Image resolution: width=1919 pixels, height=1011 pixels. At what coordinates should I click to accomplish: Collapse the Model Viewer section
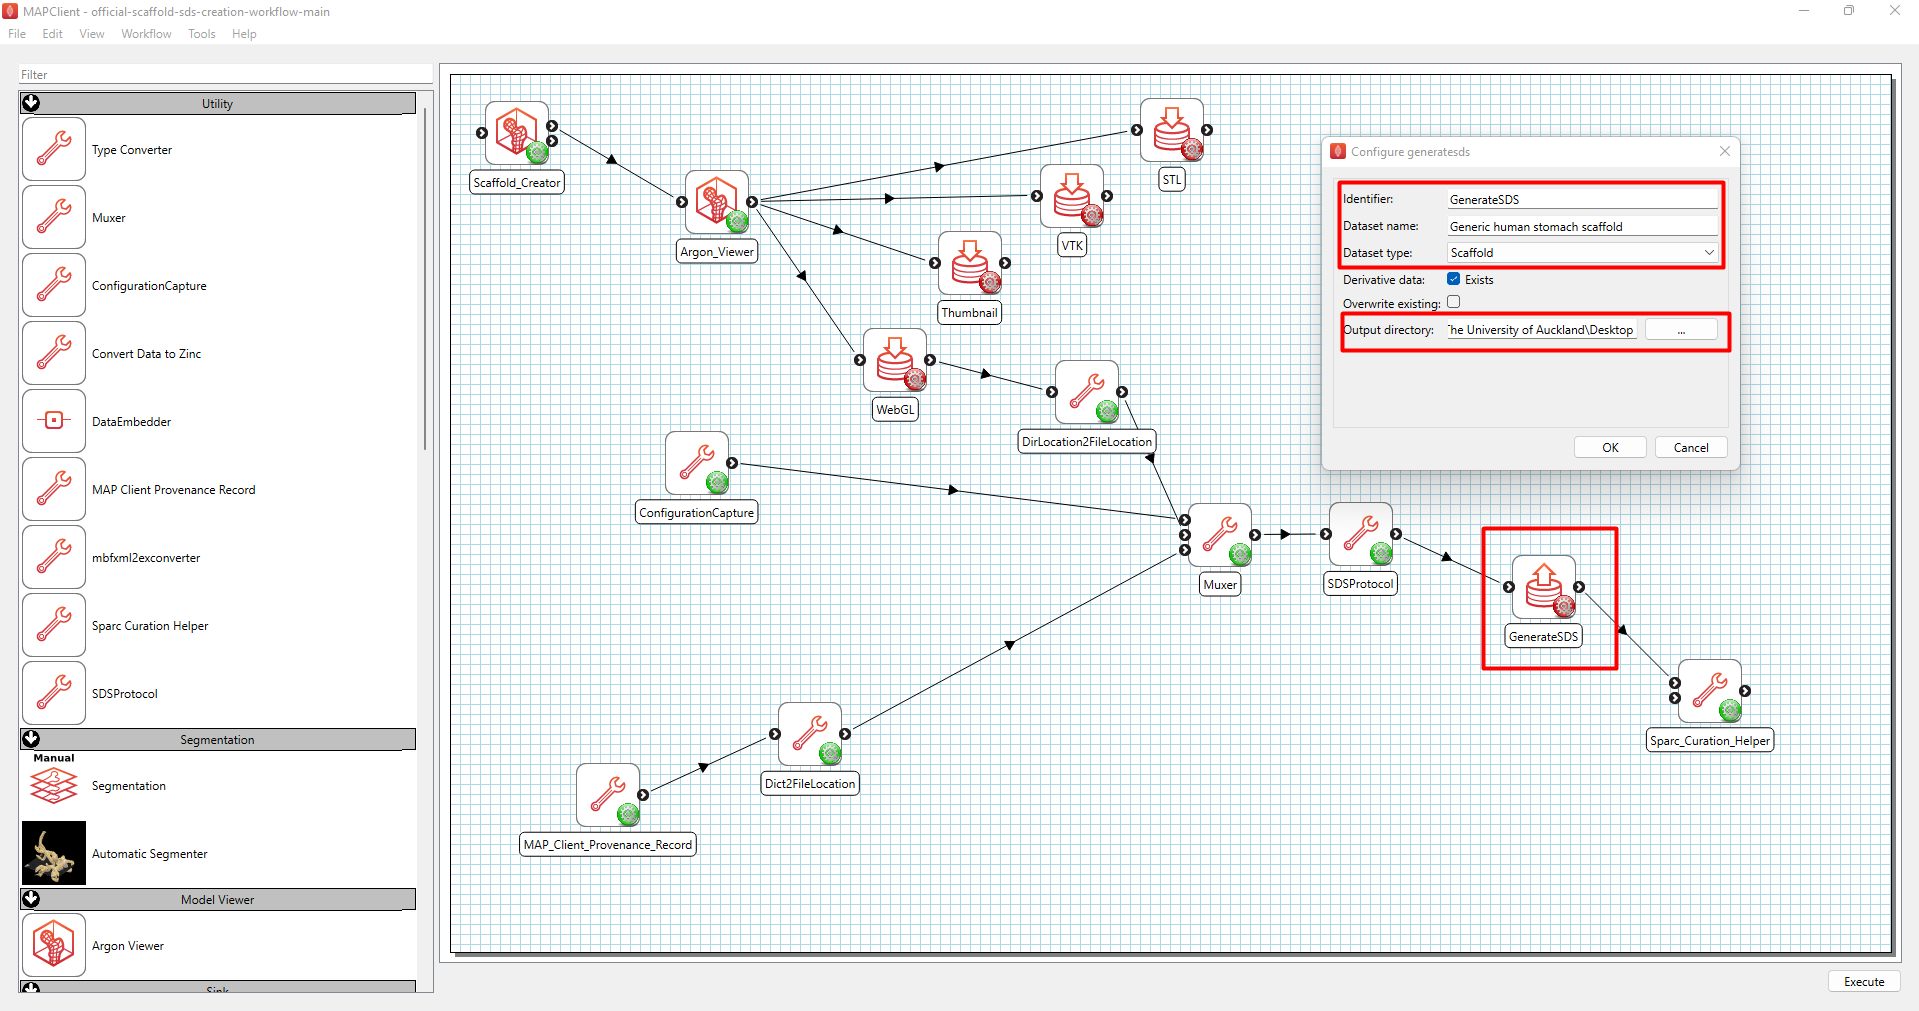click(x=31, y=899)
